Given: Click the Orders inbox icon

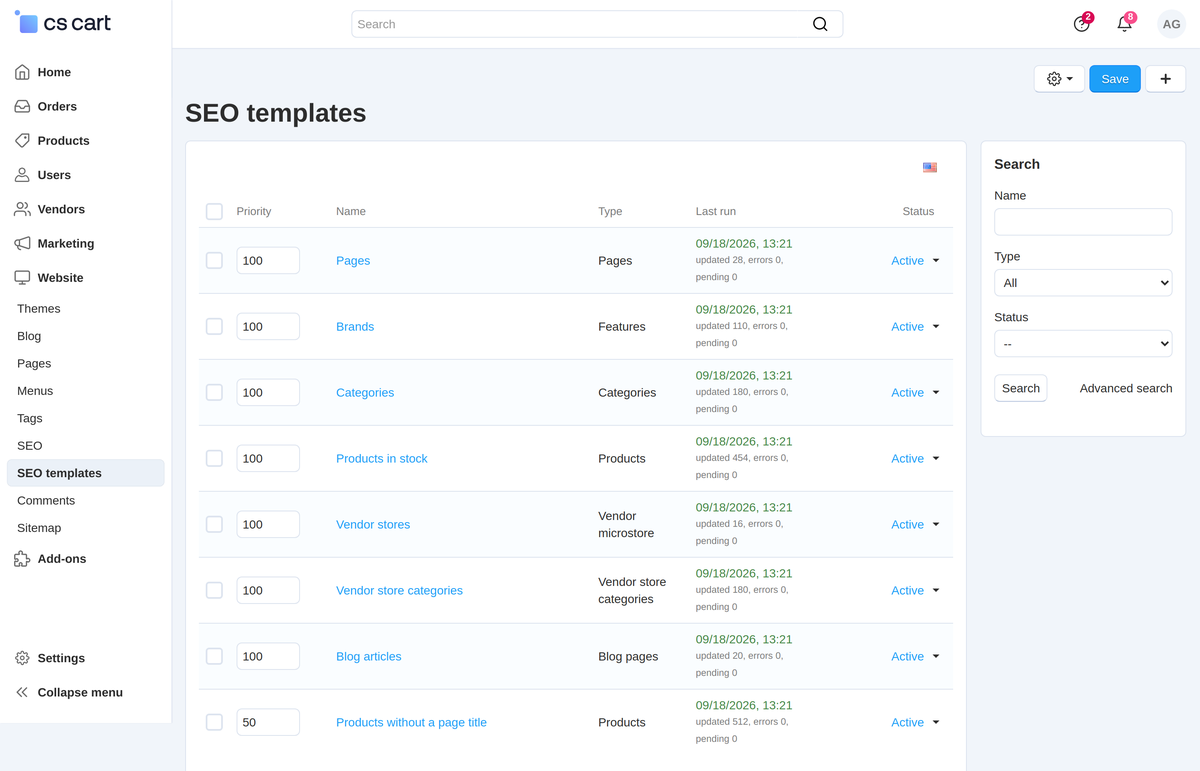Looking at the screenshot, I should pos(22,106).
